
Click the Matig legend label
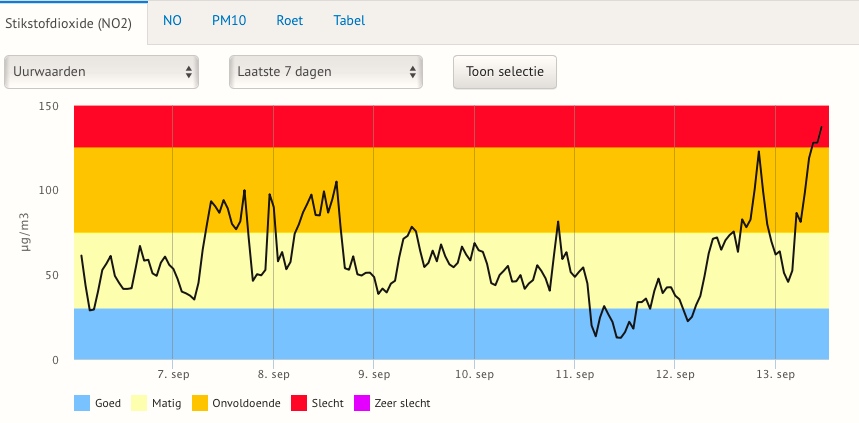[x=166, y=403]
